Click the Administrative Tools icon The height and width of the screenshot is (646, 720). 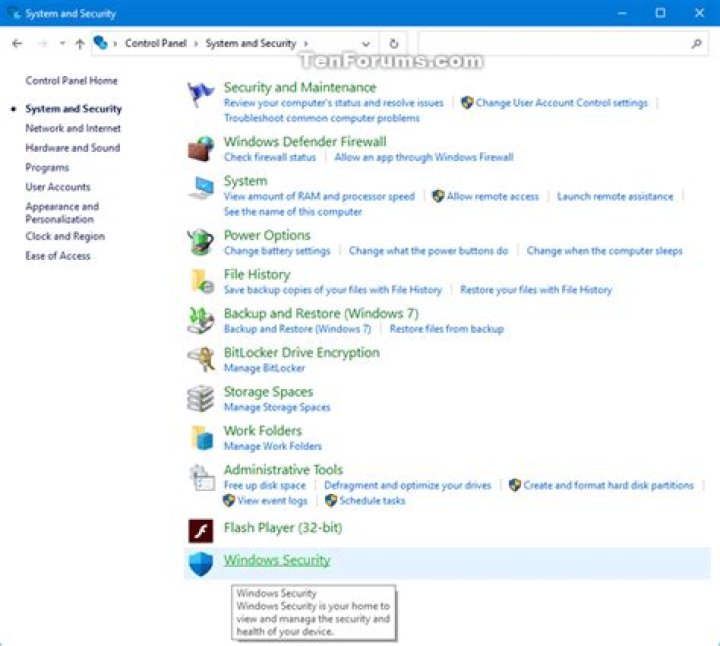tap(202, 477)
